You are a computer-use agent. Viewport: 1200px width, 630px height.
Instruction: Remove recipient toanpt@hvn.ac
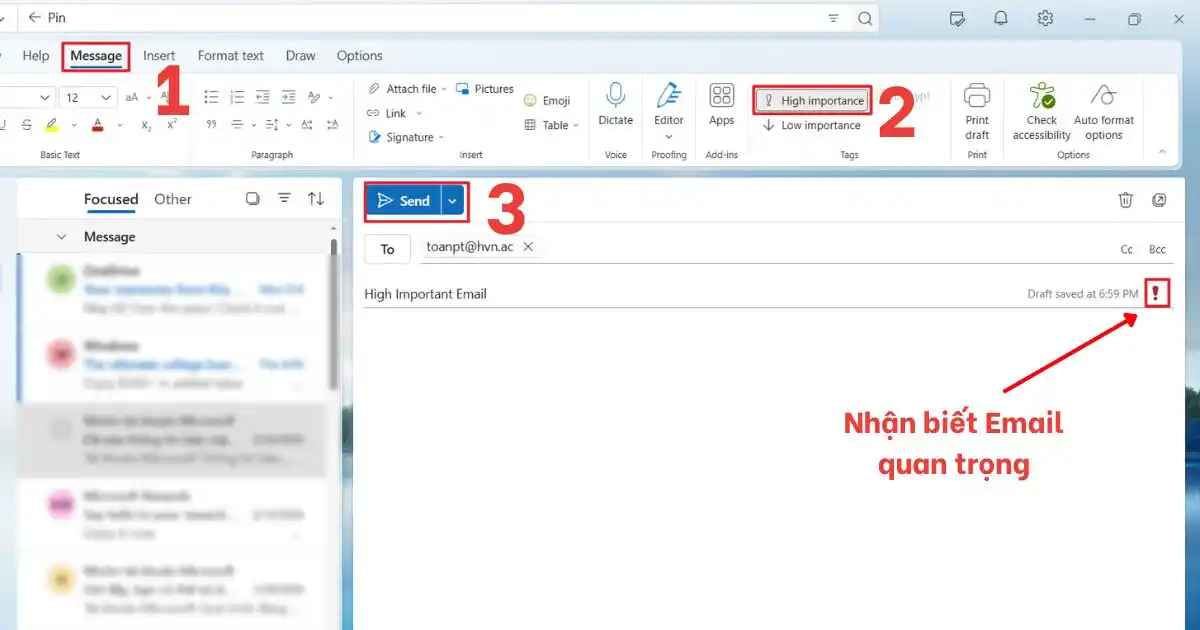(529, 247)
